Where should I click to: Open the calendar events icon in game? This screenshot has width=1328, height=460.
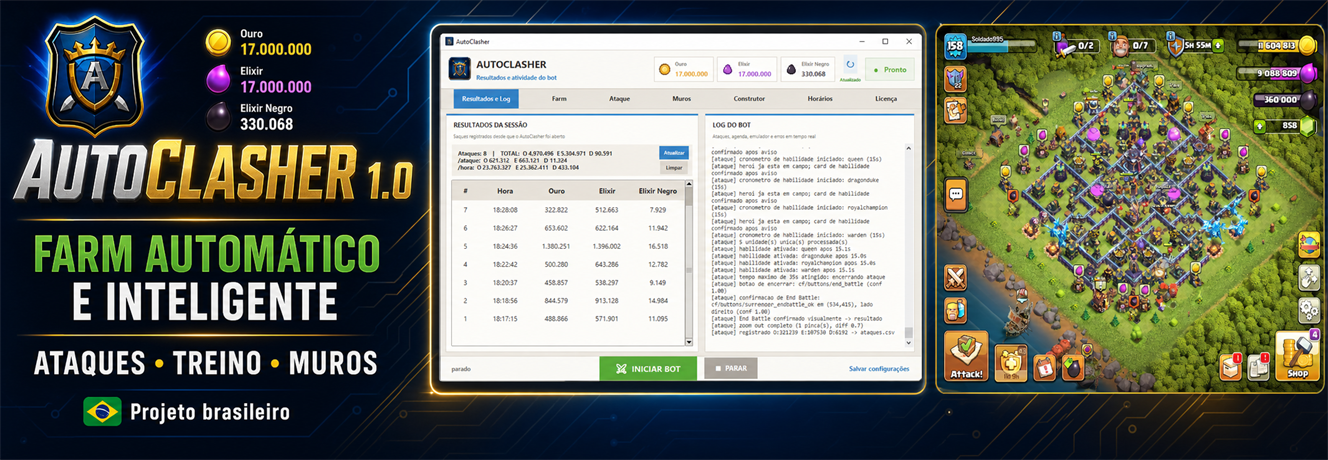[x=1045, y=368]
